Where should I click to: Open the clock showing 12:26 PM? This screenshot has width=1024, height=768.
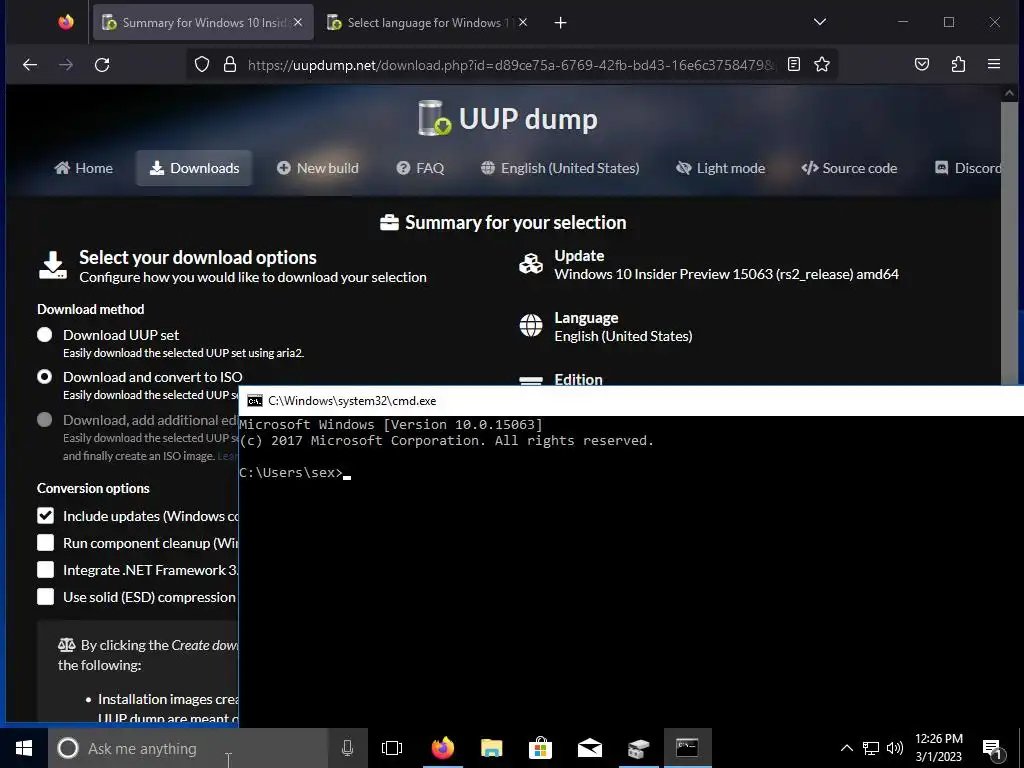click(x=938, y=748)
